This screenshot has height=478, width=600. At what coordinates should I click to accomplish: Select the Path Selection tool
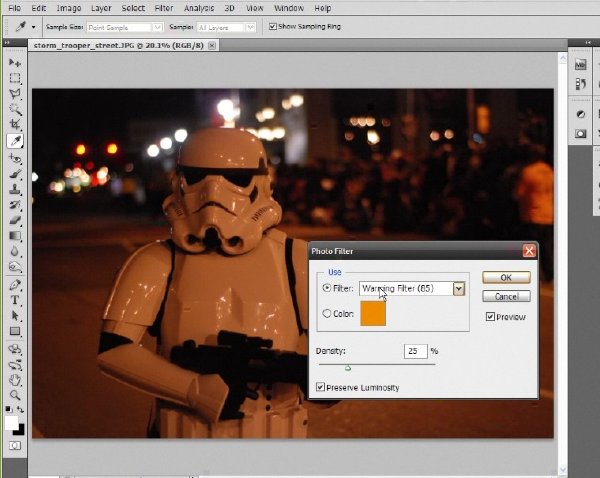click(x=15, y=316)
